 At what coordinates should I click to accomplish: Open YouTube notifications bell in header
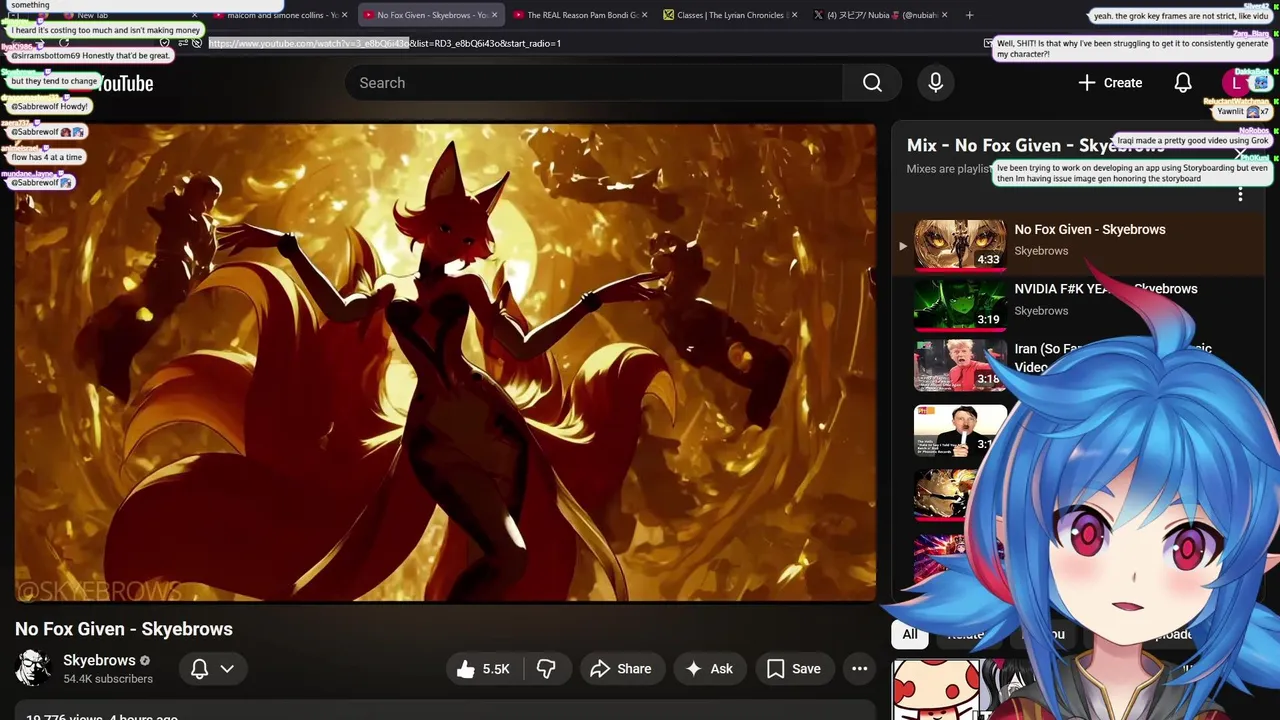pyautogui.click(x=1183, y=83)
